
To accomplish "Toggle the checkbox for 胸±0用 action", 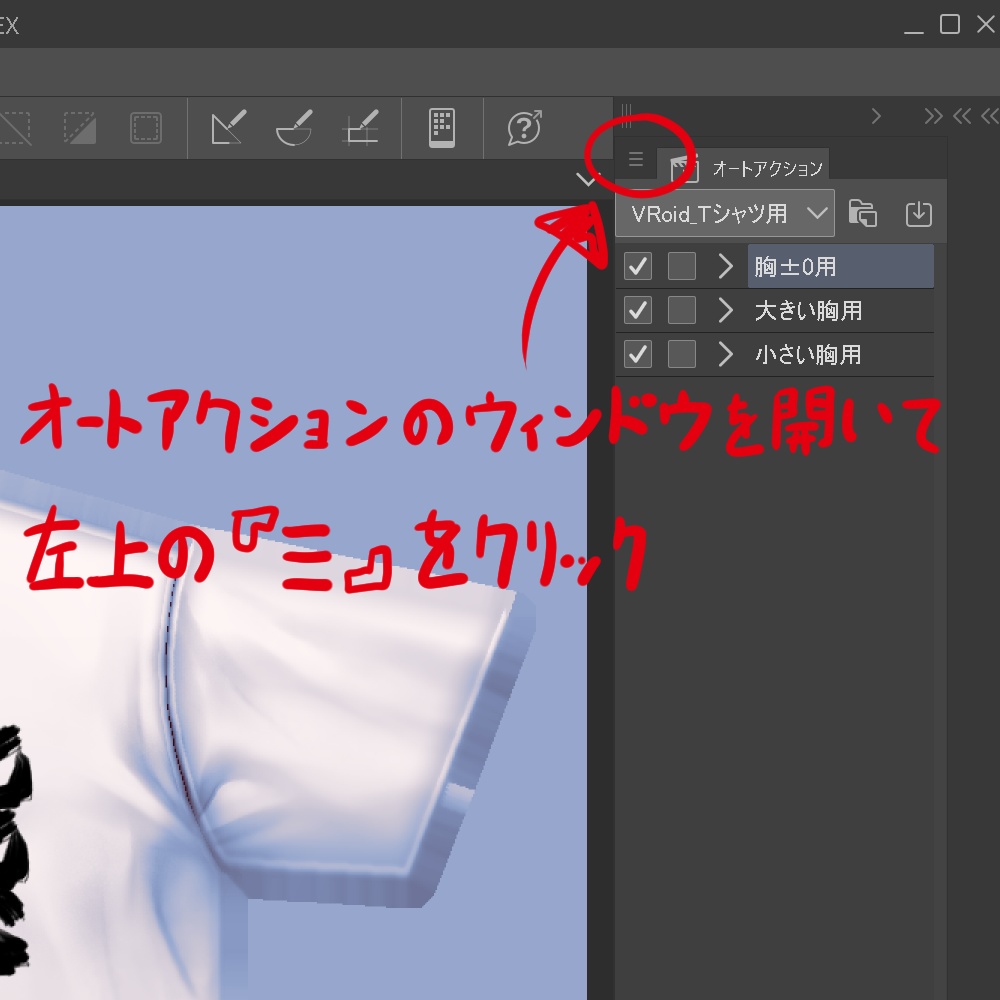I will [x=637, y=266].
